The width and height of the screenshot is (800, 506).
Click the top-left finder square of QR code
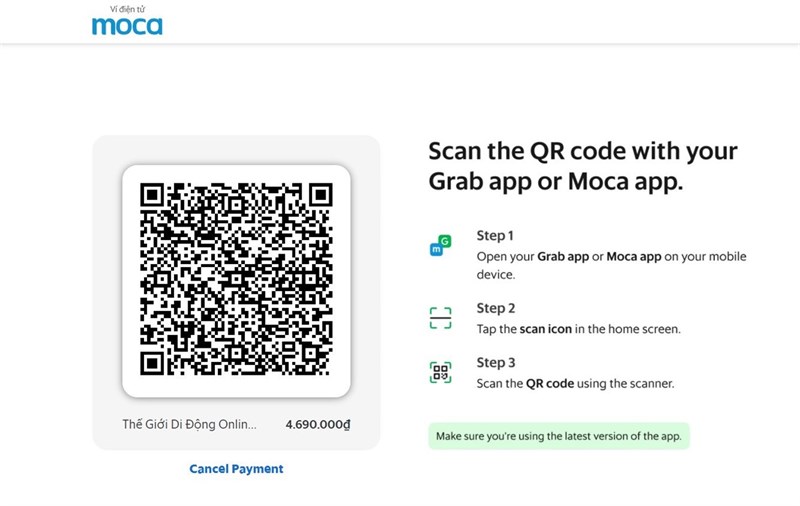152,195
